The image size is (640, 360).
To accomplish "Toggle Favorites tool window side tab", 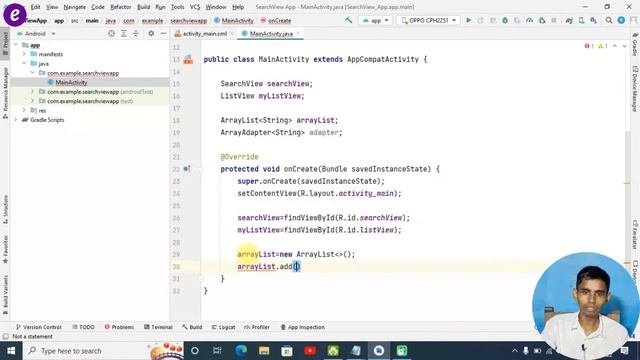I will click(x=5, y=249).
